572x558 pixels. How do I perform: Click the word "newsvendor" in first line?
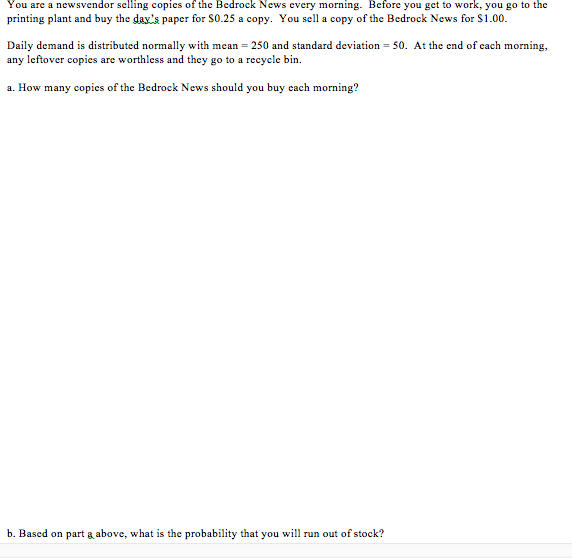pos(85,5)
